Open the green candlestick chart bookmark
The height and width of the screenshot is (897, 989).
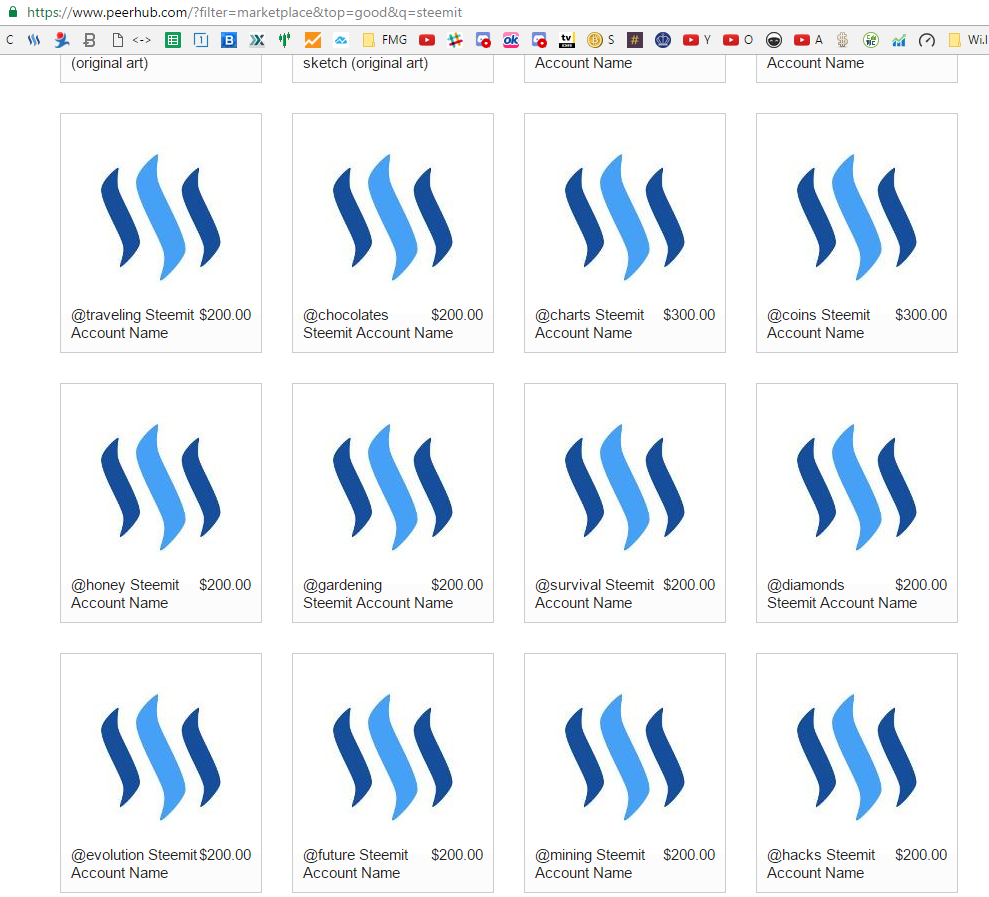[x=284, y=40]
